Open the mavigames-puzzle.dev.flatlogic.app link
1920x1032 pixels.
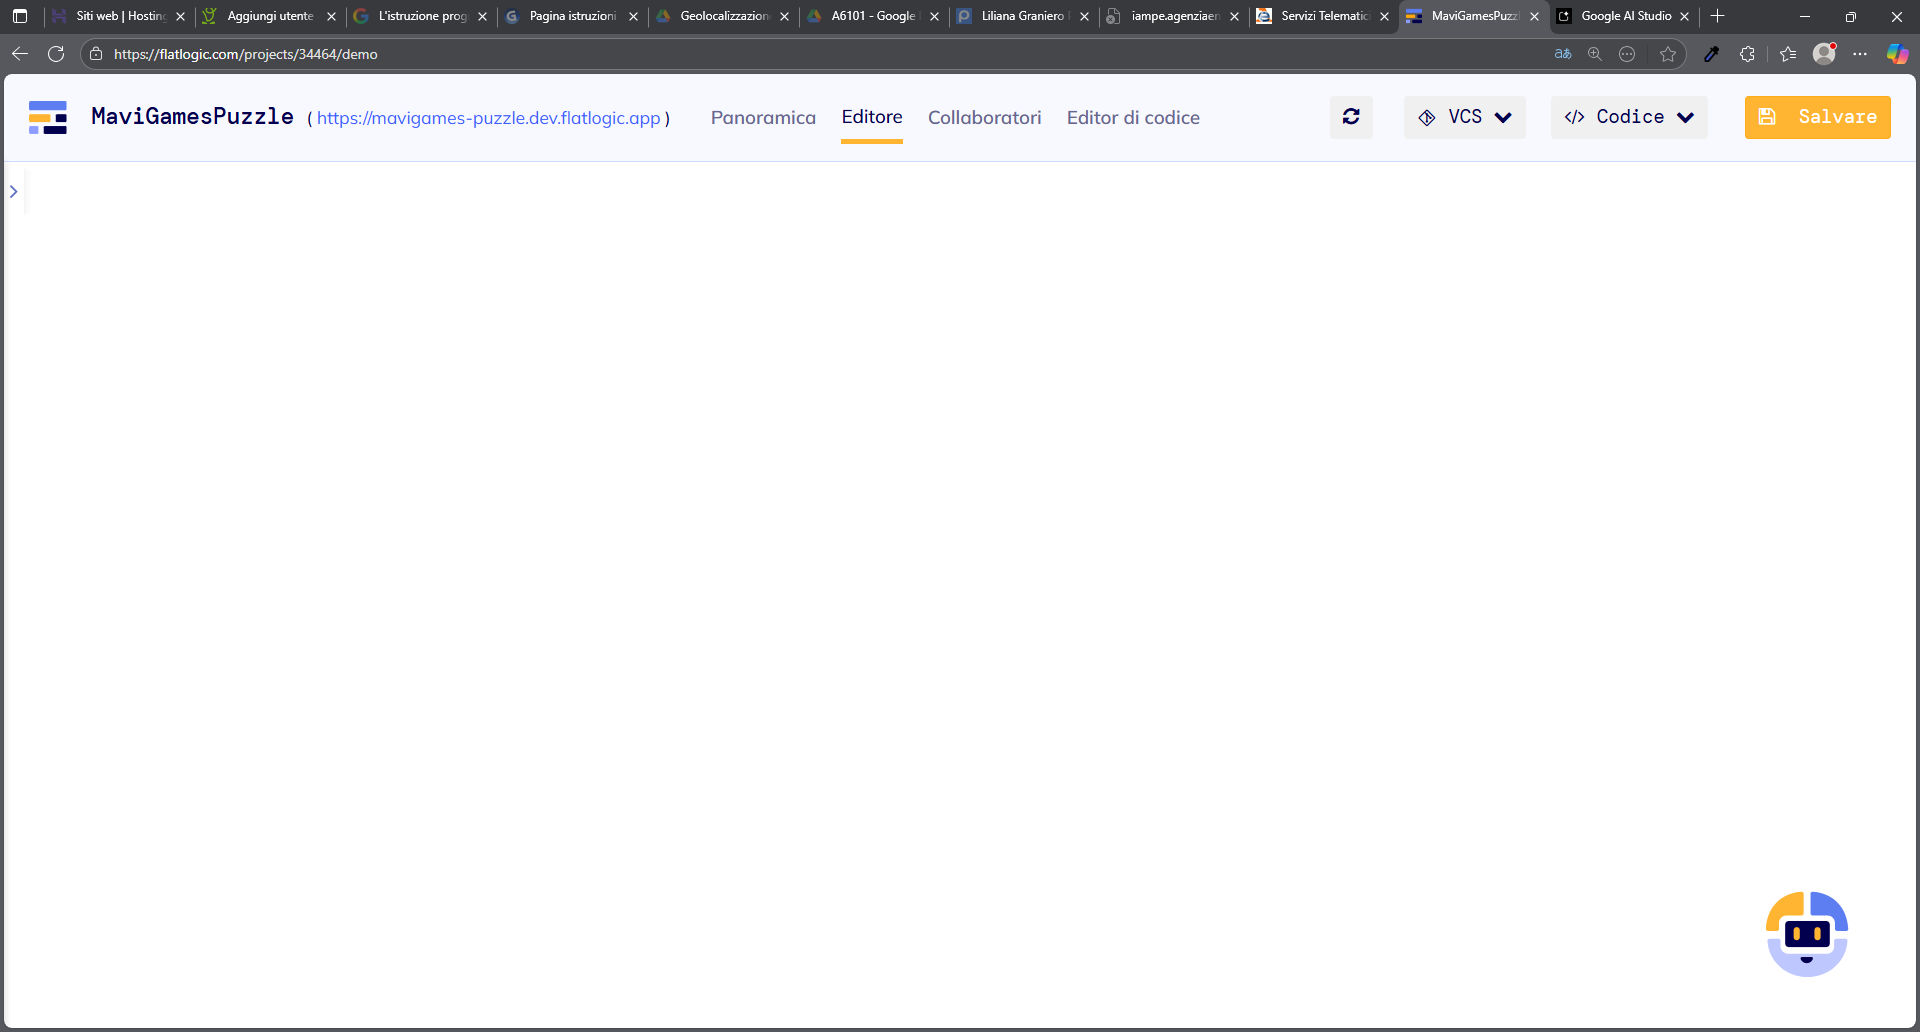pyautogui.click(x=488, y=118)
